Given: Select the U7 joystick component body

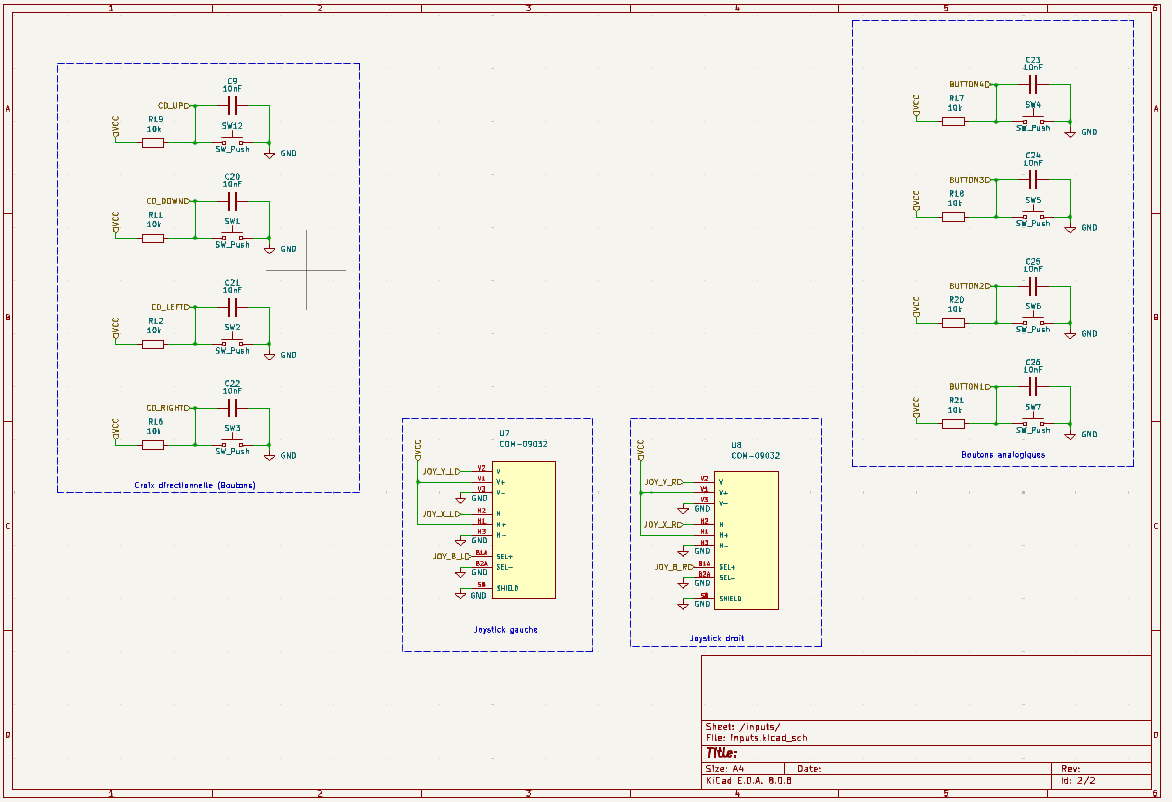Looking at the screenshot, I should (x=523, y=529).
